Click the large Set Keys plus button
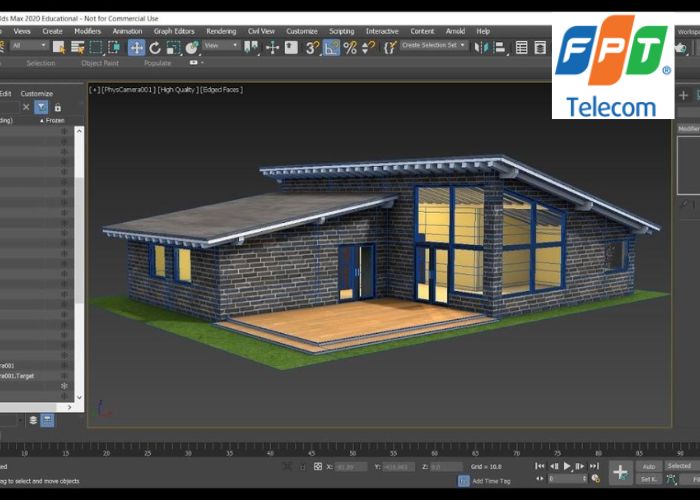 [620, 472]
